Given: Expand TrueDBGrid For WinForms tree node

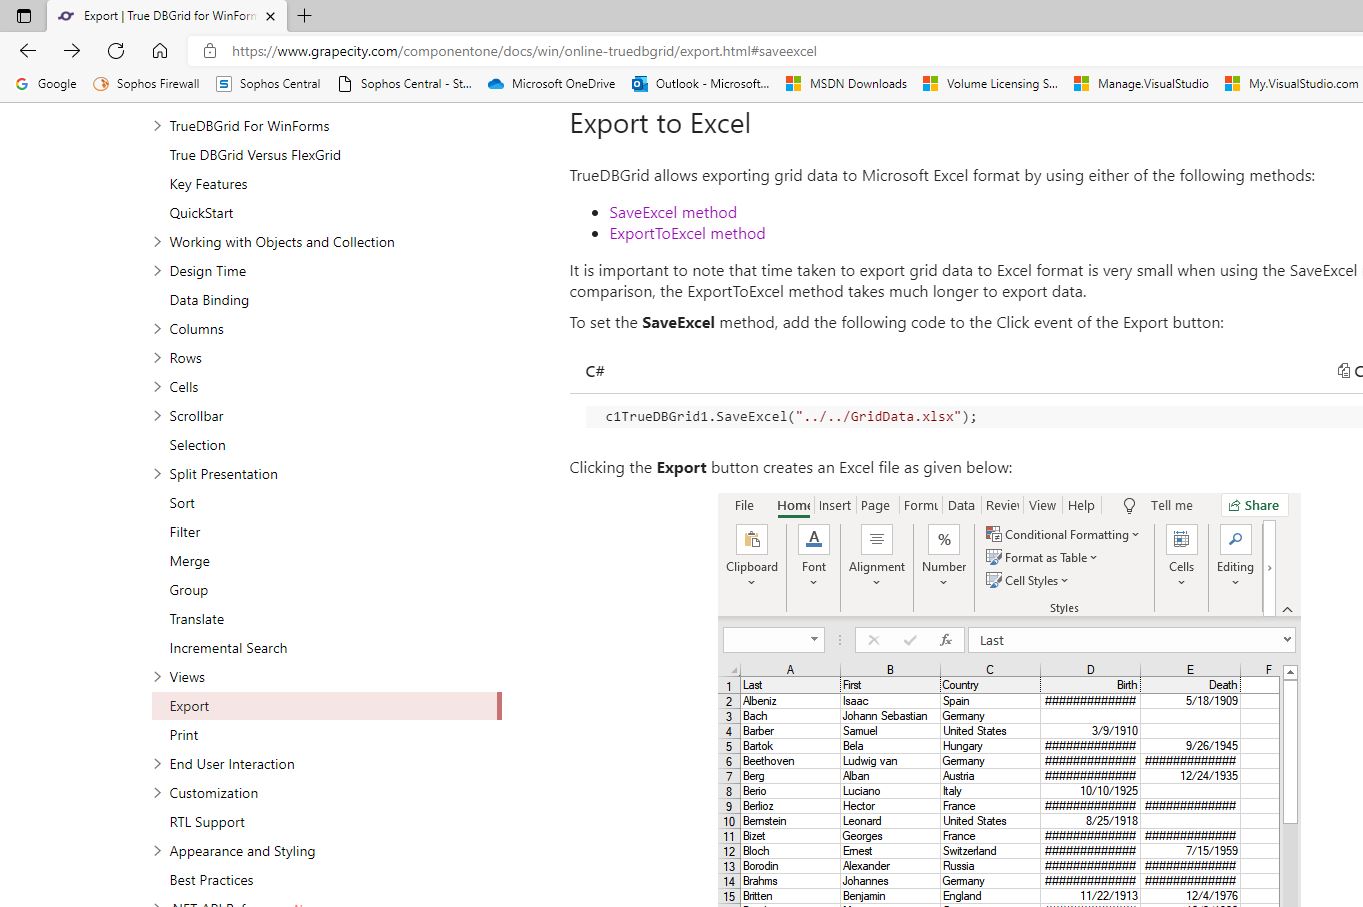Looking at the screenshot, I should 157,126.
